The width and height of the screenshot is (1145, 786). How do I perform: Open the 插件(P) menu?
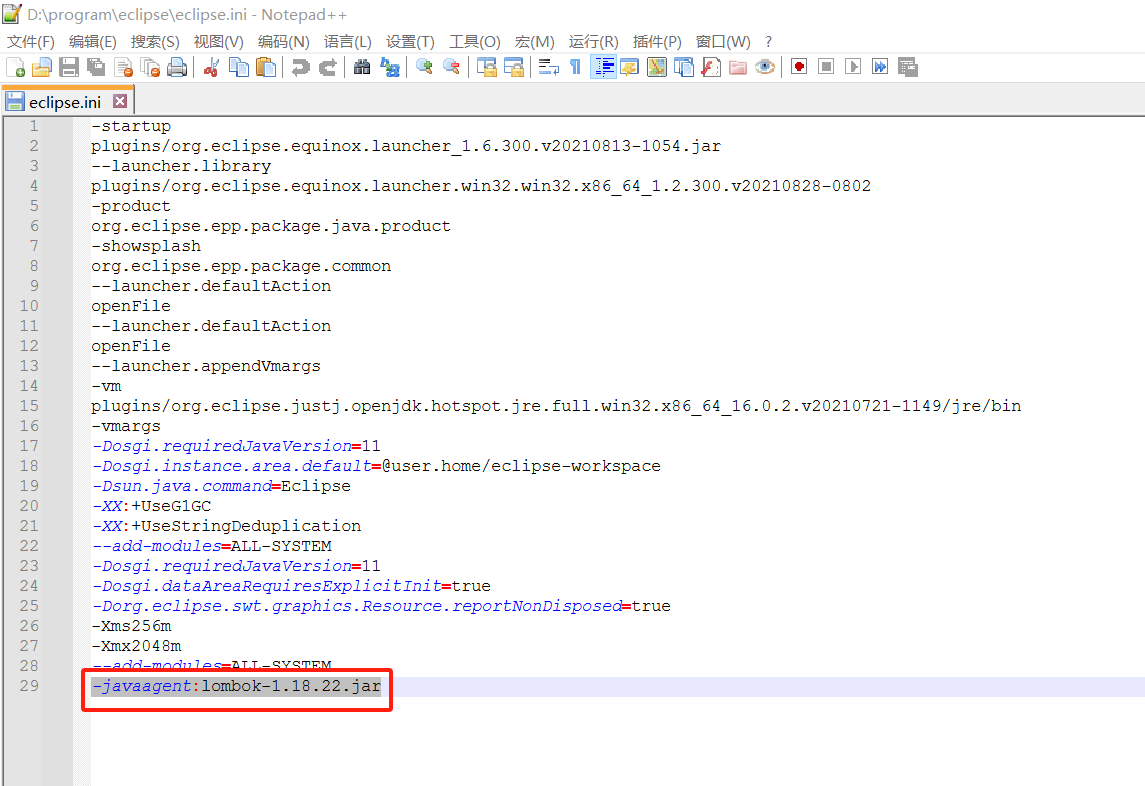[x=657, y=41]
